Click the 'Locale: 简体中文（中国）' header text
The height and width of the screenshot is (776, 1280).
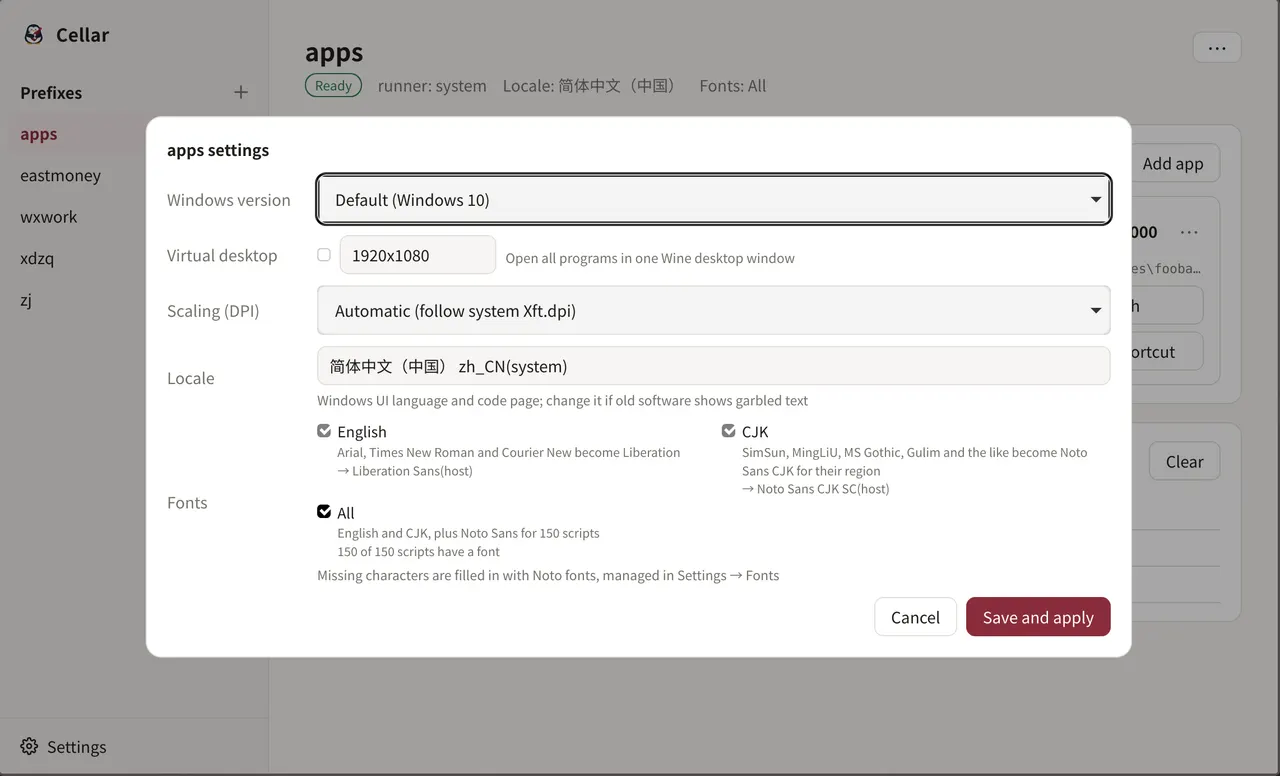coord(590,86)
